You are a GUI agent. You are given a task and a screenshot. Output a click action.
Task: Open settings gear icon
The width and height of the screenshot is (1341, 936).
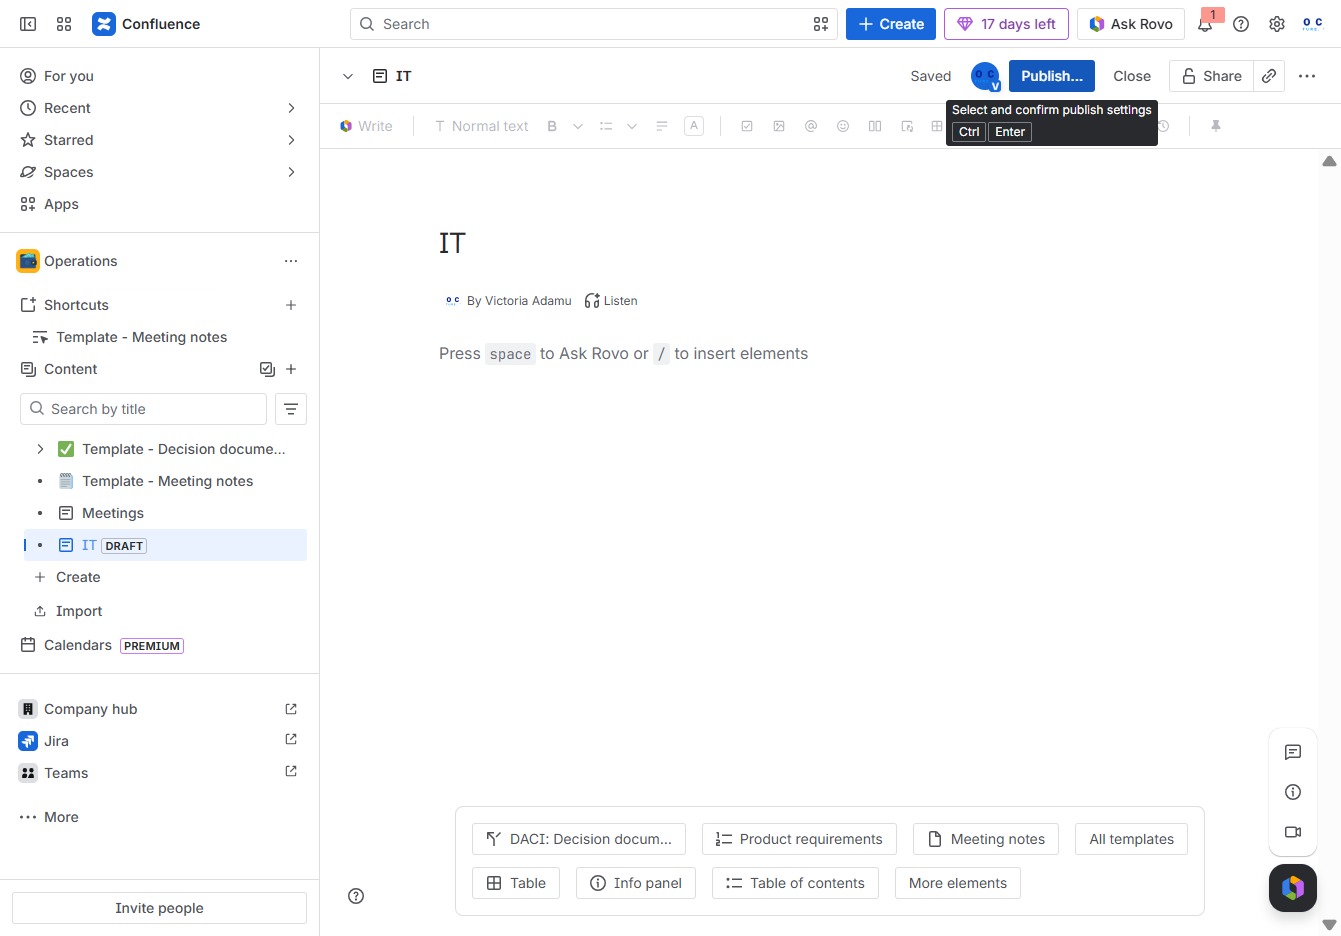(1277, 24)
